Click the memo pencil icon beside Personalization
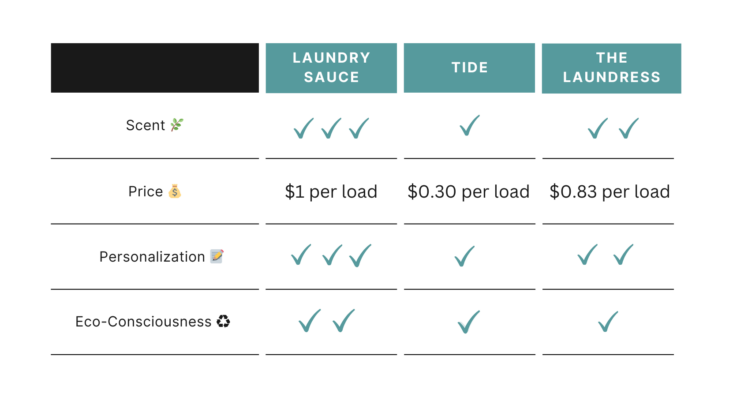This screenshot has width=733, height=420. (217, 256)
